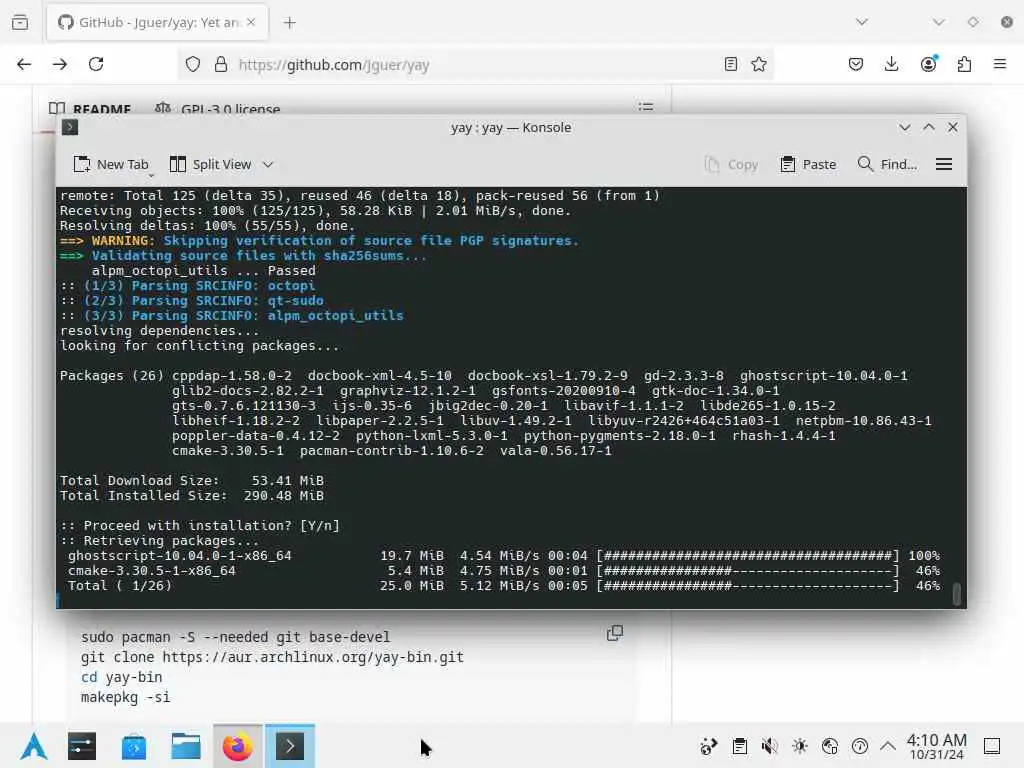Click Copy in Konsole toolbar
Screen dimensions: 1024x768
731,165
